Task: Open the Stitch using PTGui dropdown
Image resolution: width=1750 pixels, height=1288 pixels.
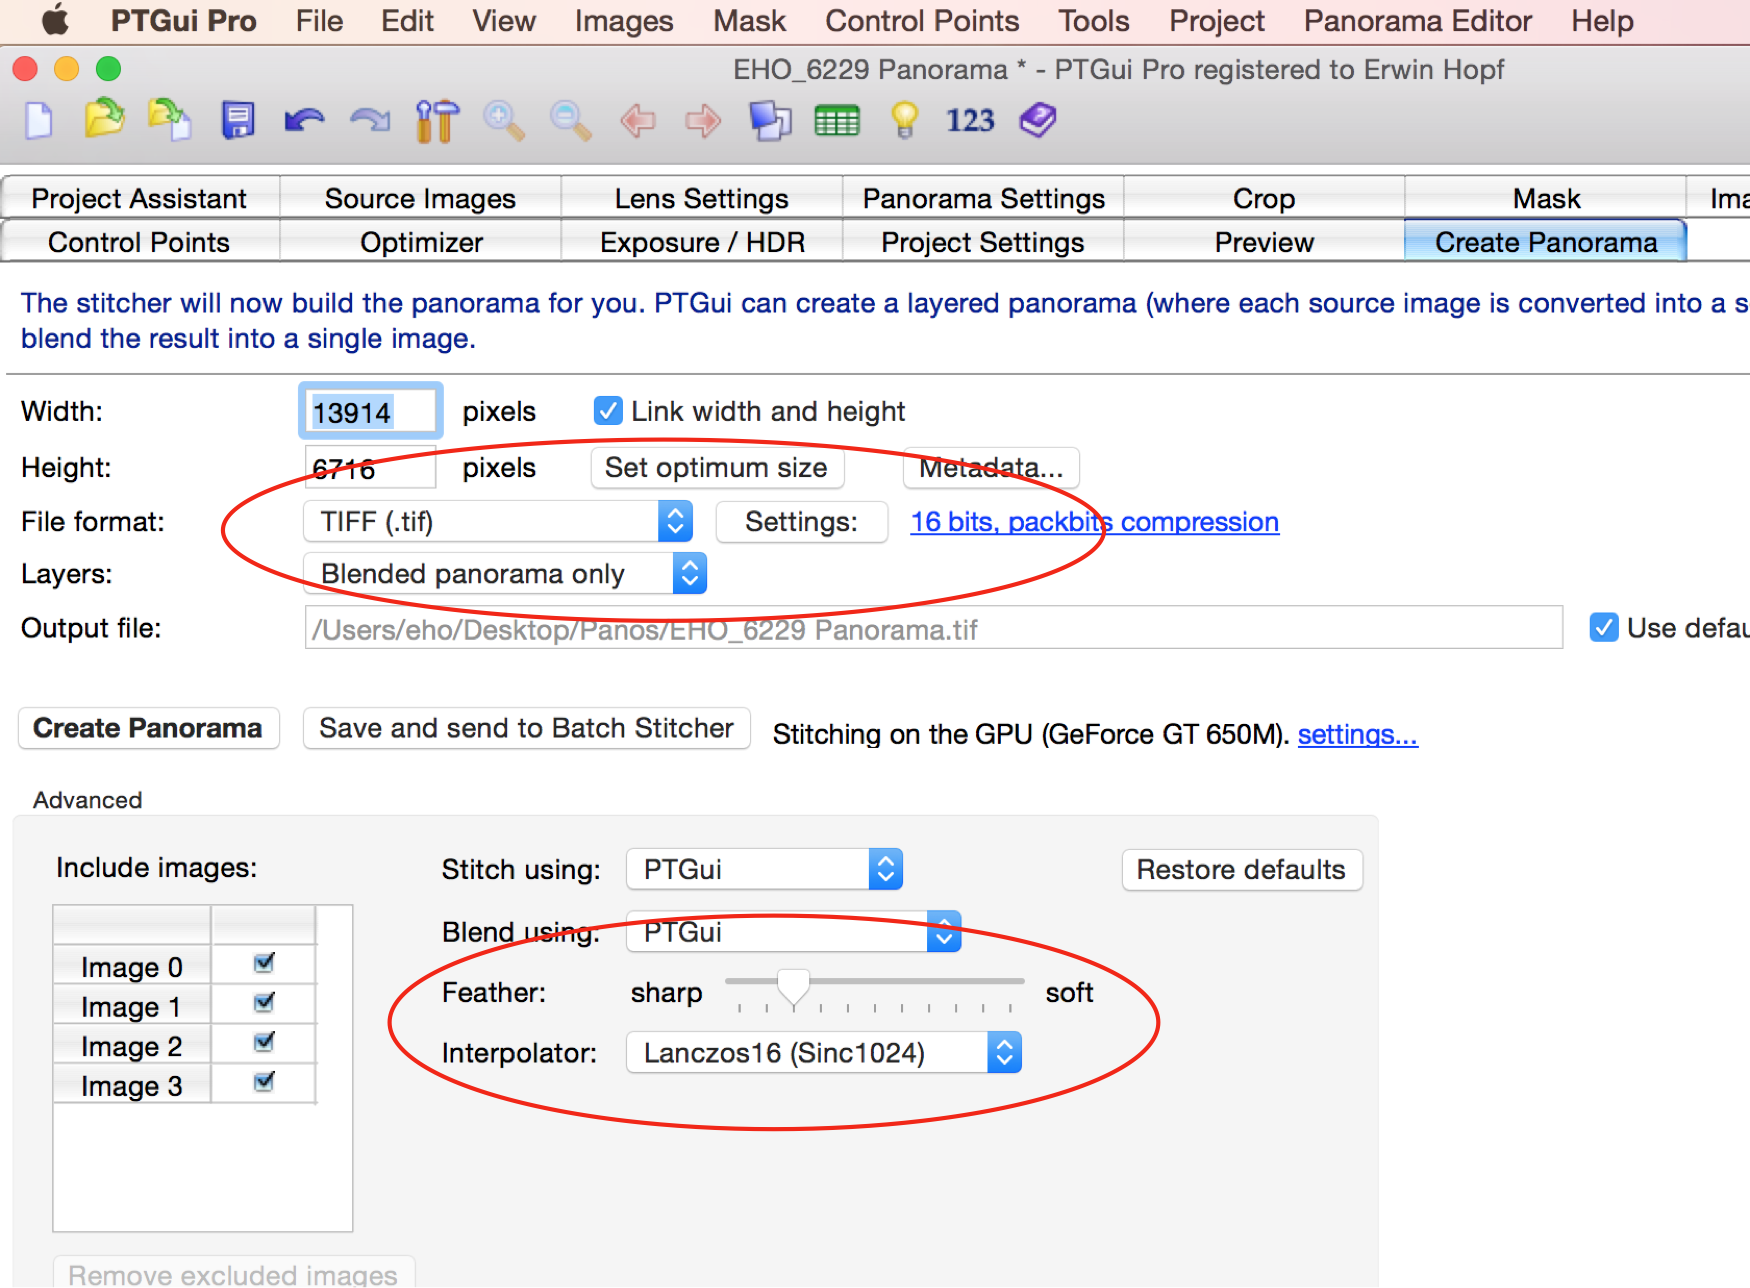Action: (764, 869)
